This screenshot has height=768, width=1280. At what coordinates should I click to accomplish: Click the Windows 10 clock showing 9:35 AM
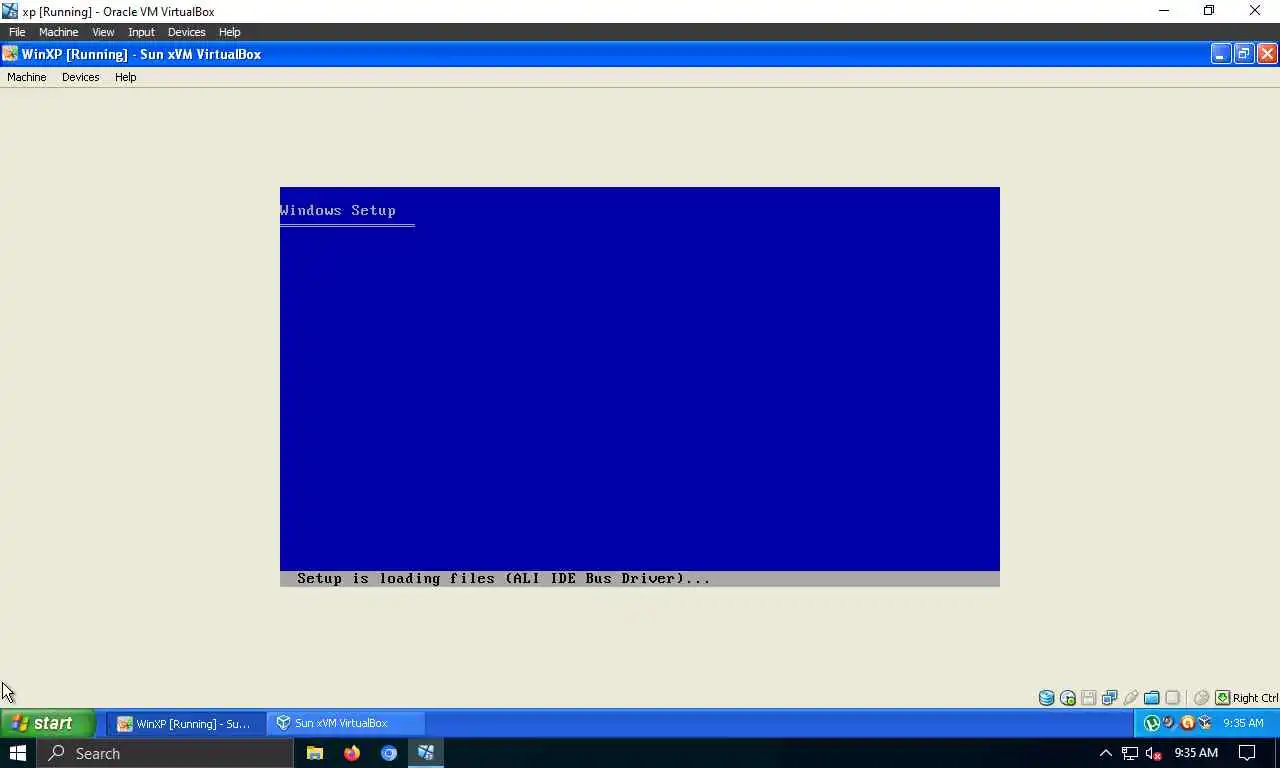pyautogui.click(x=1196, y=753)
